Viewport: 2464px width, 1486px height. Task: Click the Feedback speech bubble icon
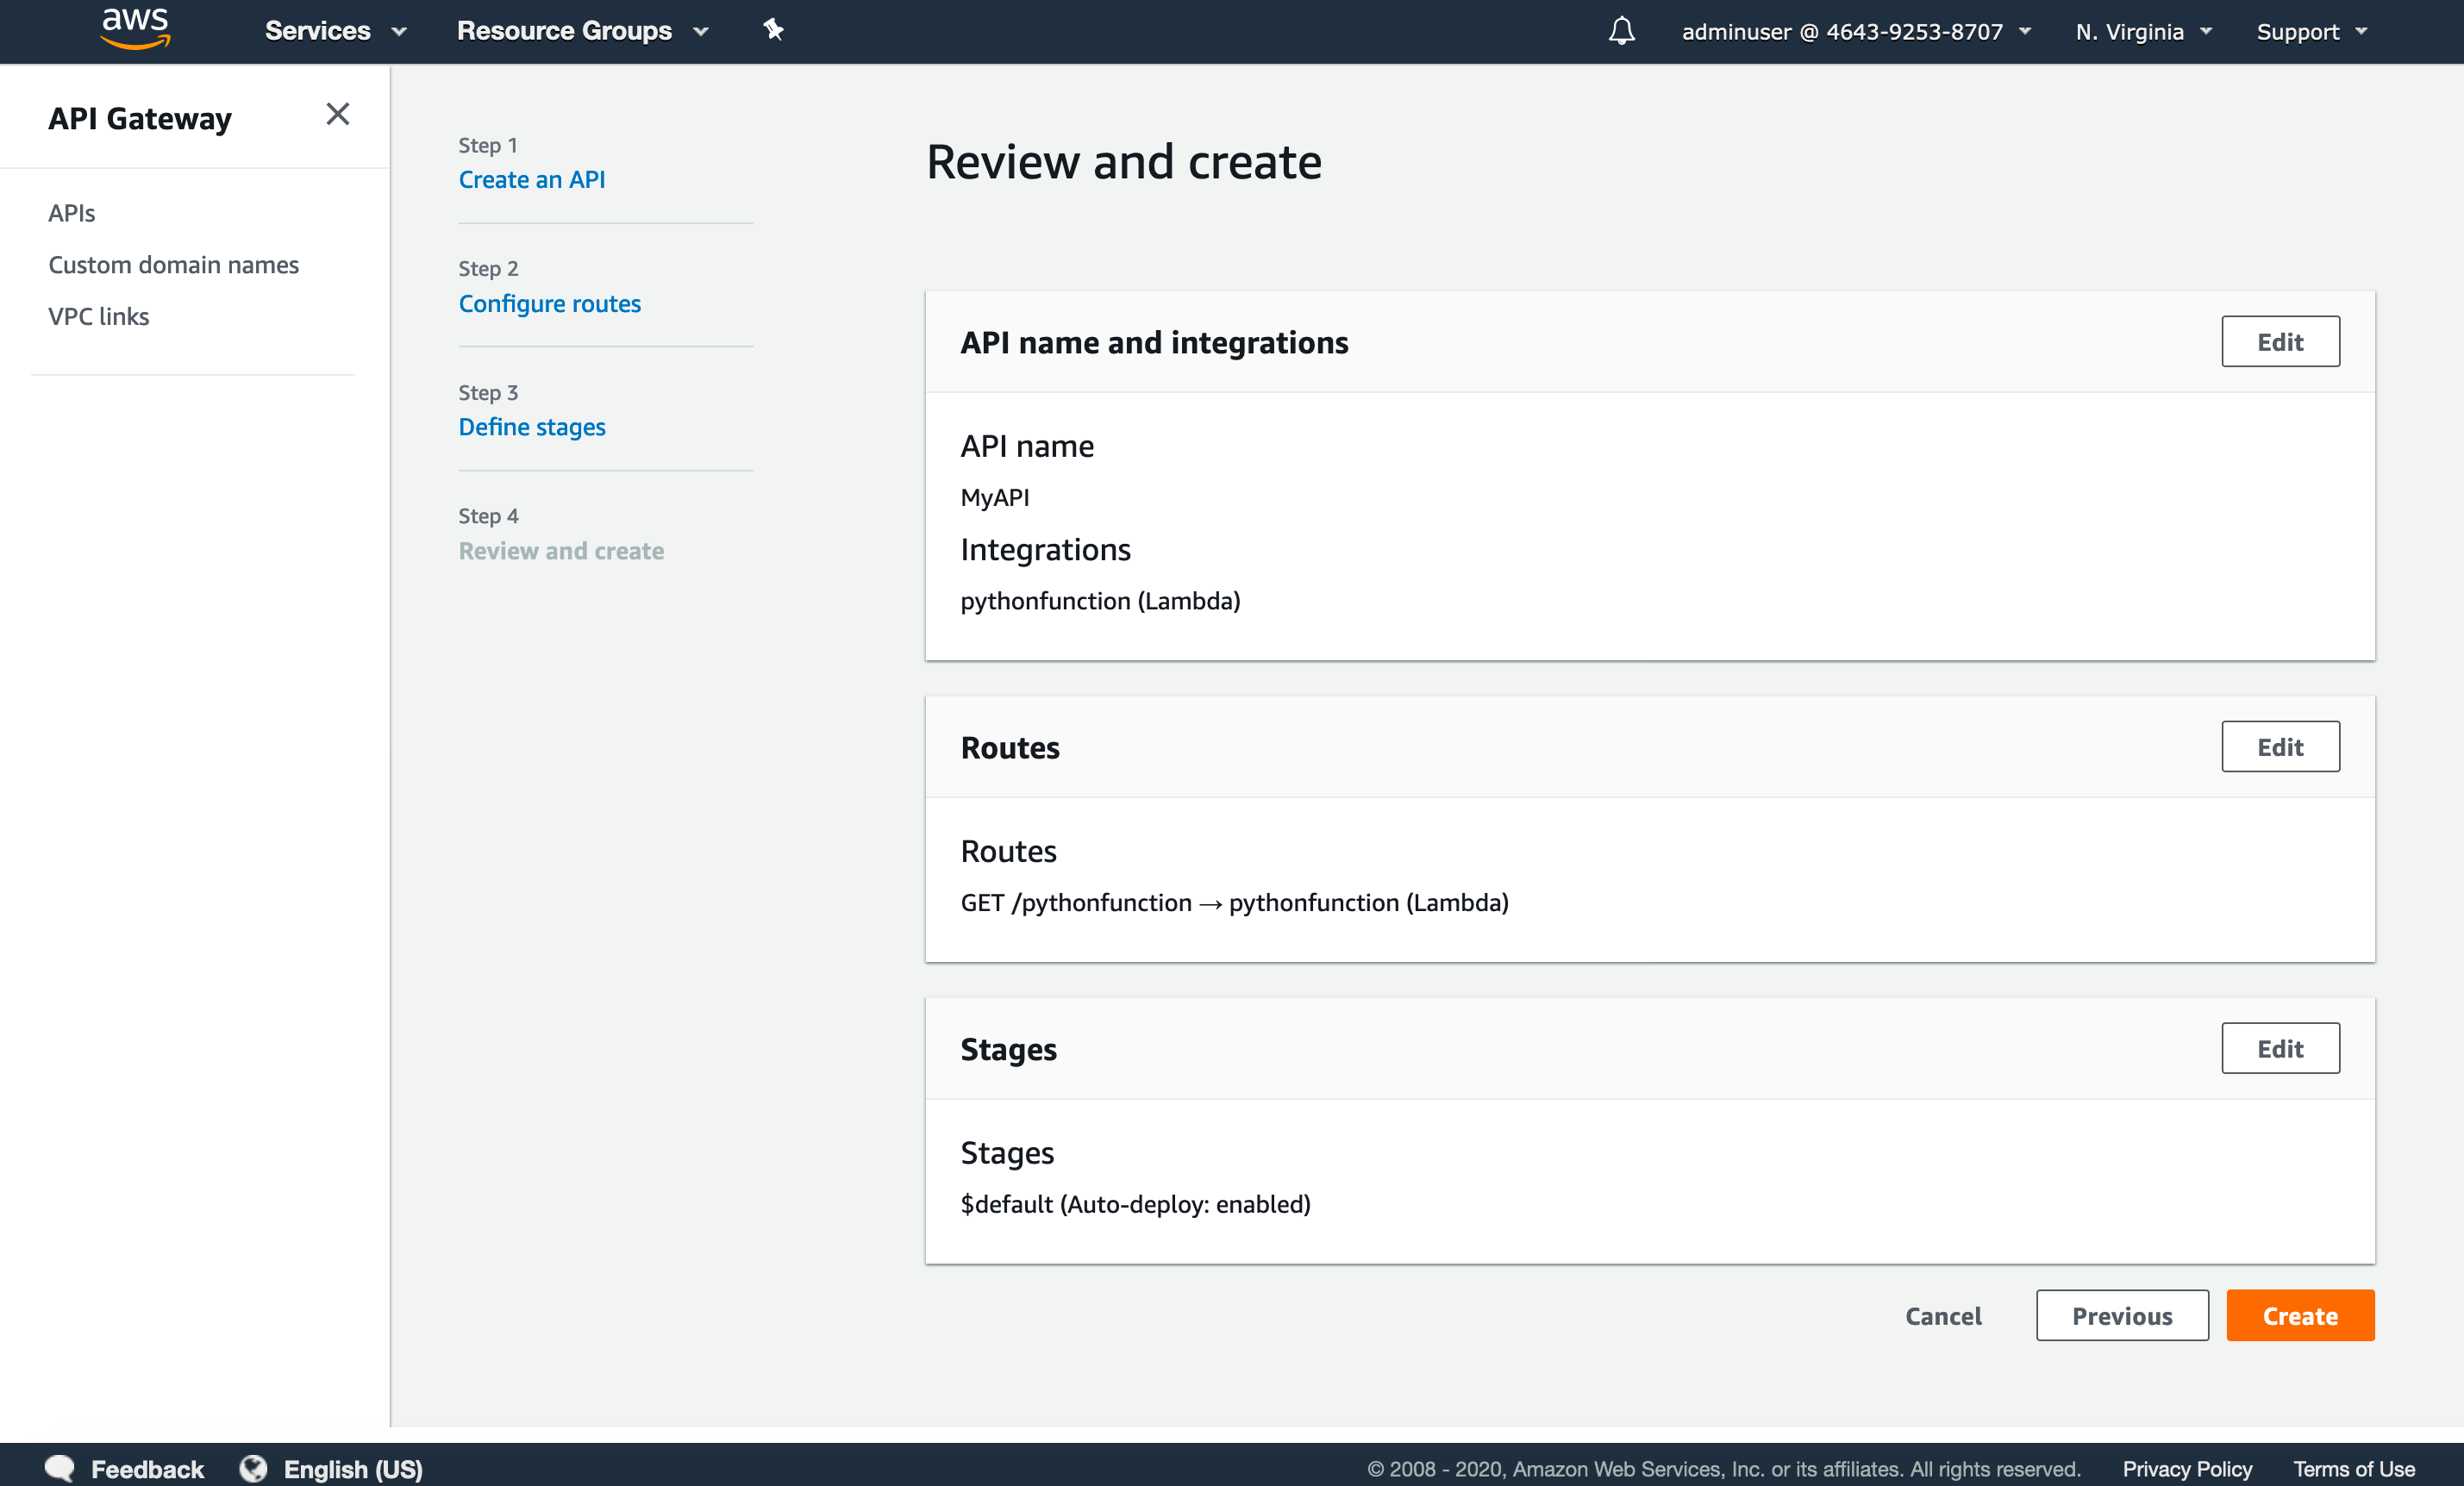(x=60, y=1467)
